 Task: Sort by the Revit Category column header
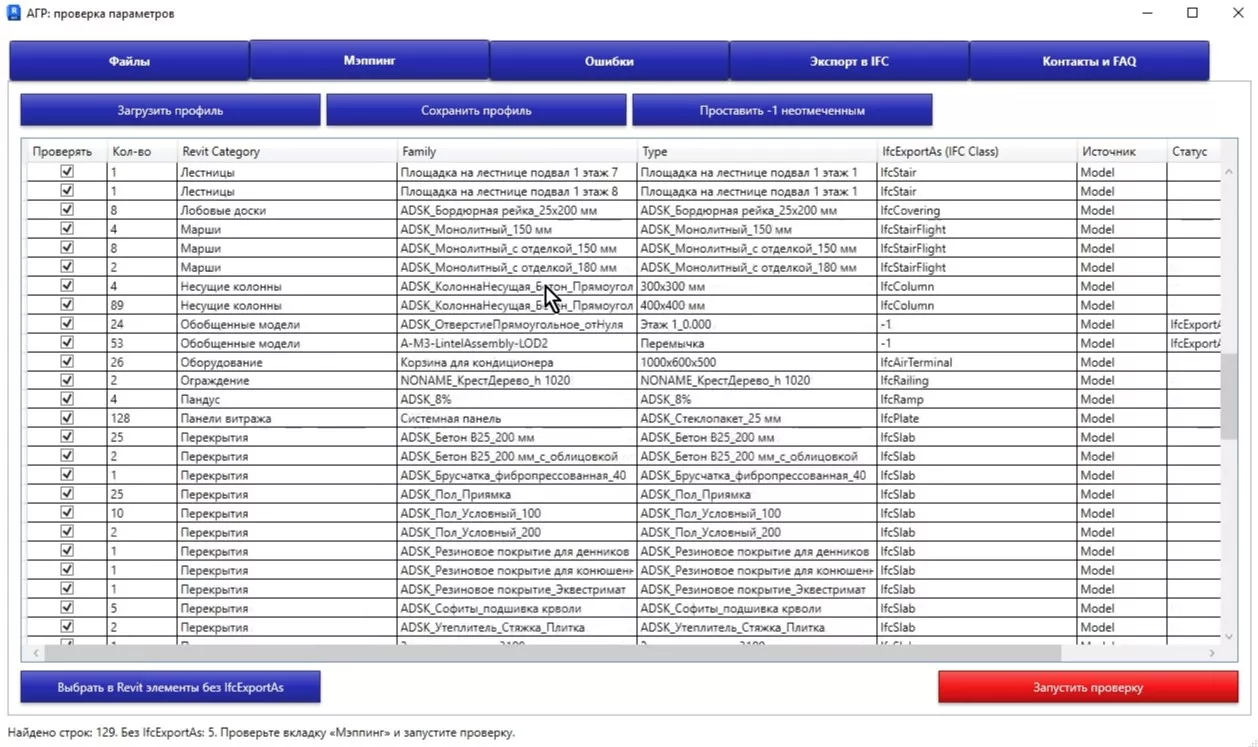coord(287,152)
